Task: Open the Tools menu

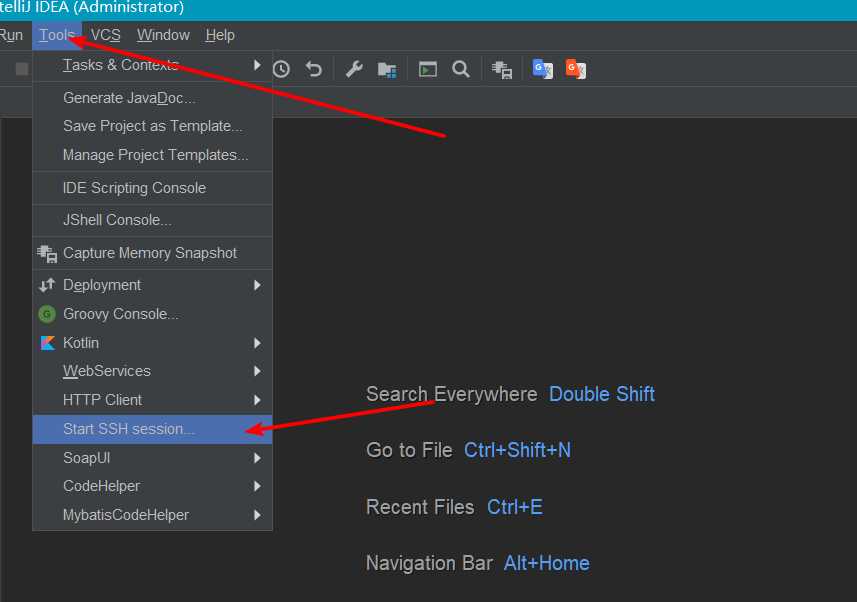Action: pos(57,36)
